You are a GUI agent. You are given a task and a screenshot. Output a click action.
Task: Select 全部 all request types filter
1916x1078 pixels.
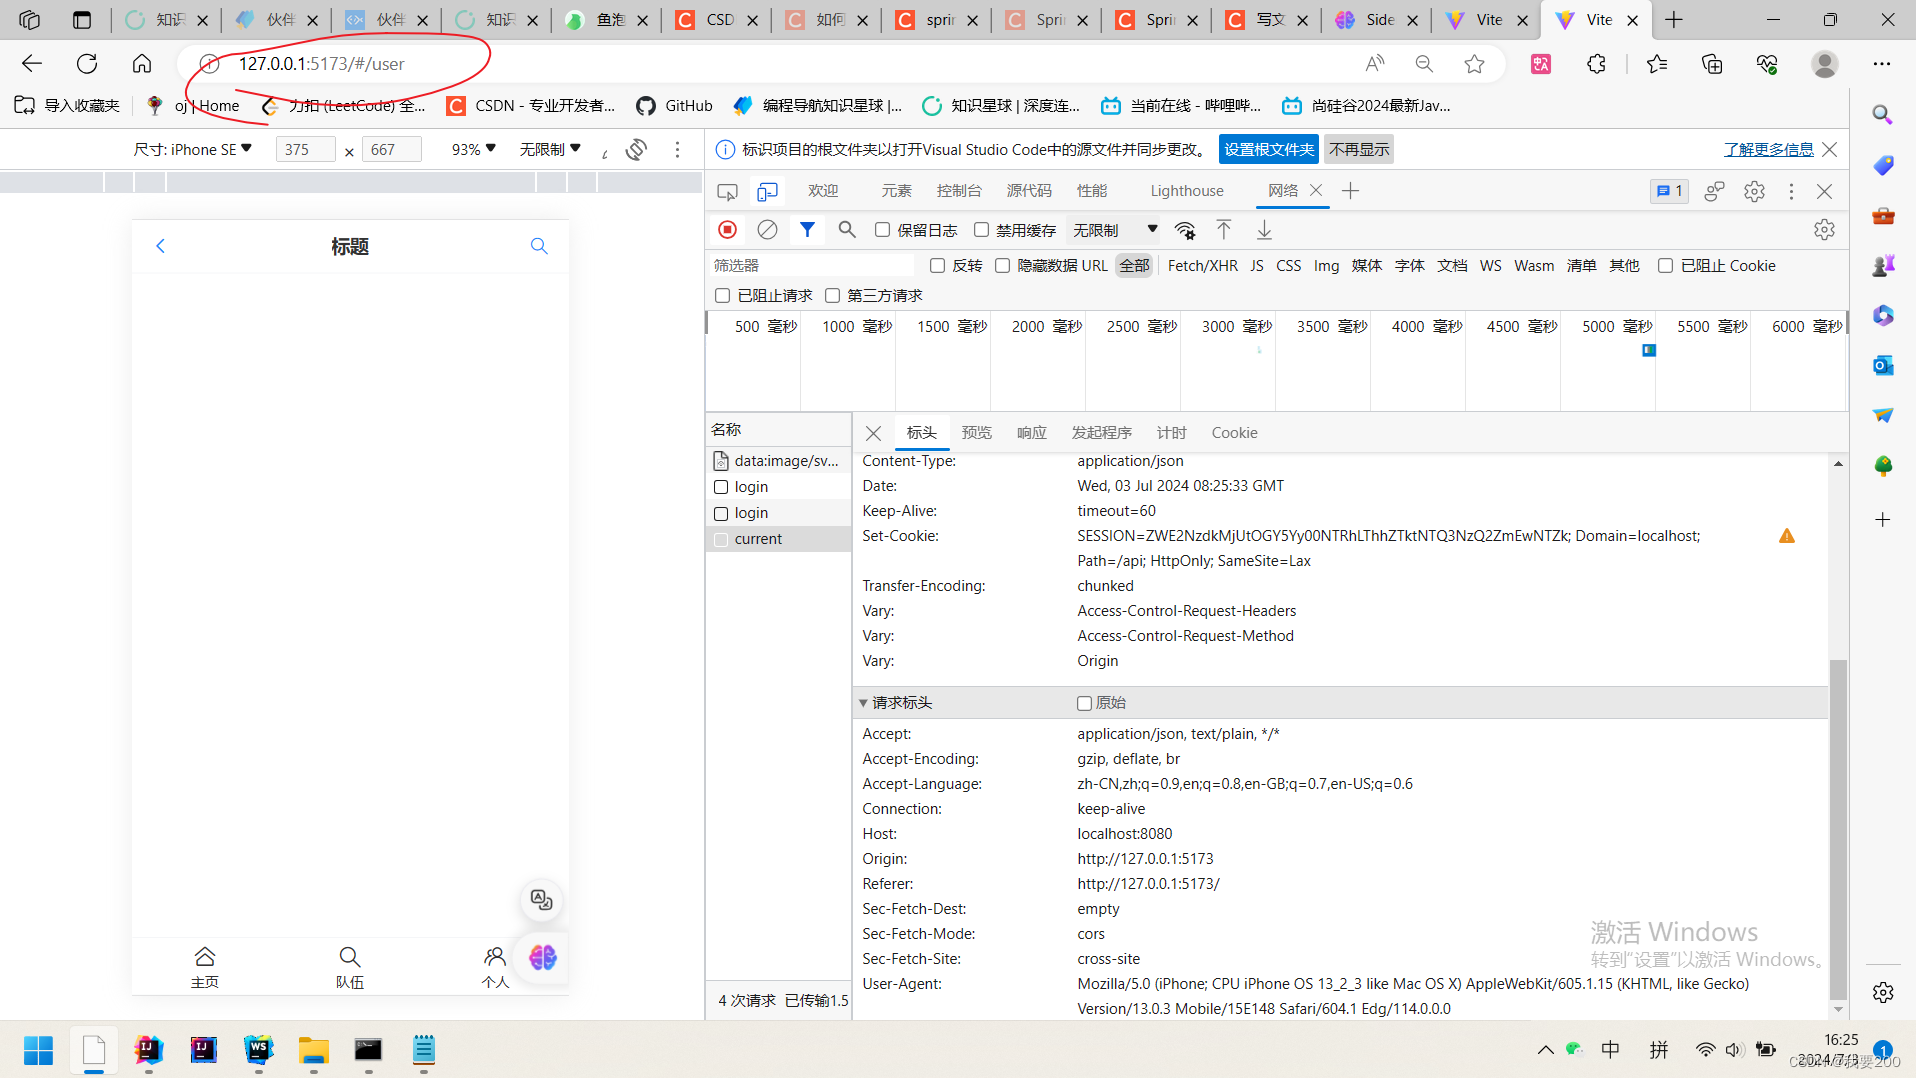[x=1134, y=266]
